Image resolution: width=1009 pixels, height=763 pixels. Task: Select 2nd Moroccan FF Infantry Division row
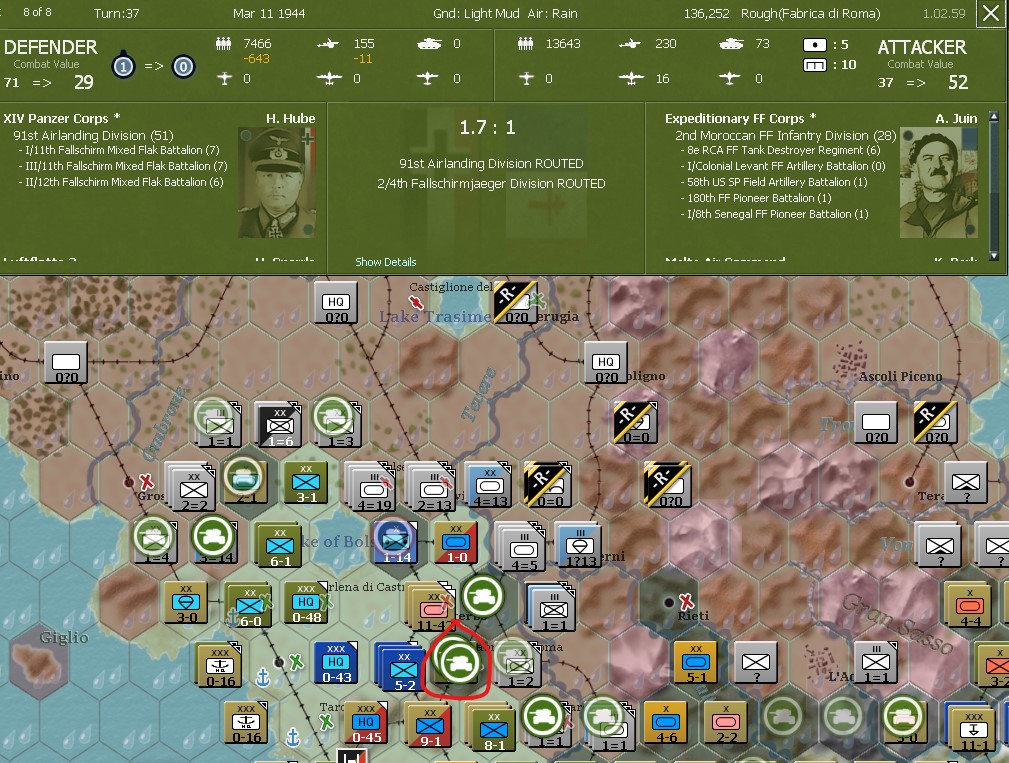click(785, 135)
